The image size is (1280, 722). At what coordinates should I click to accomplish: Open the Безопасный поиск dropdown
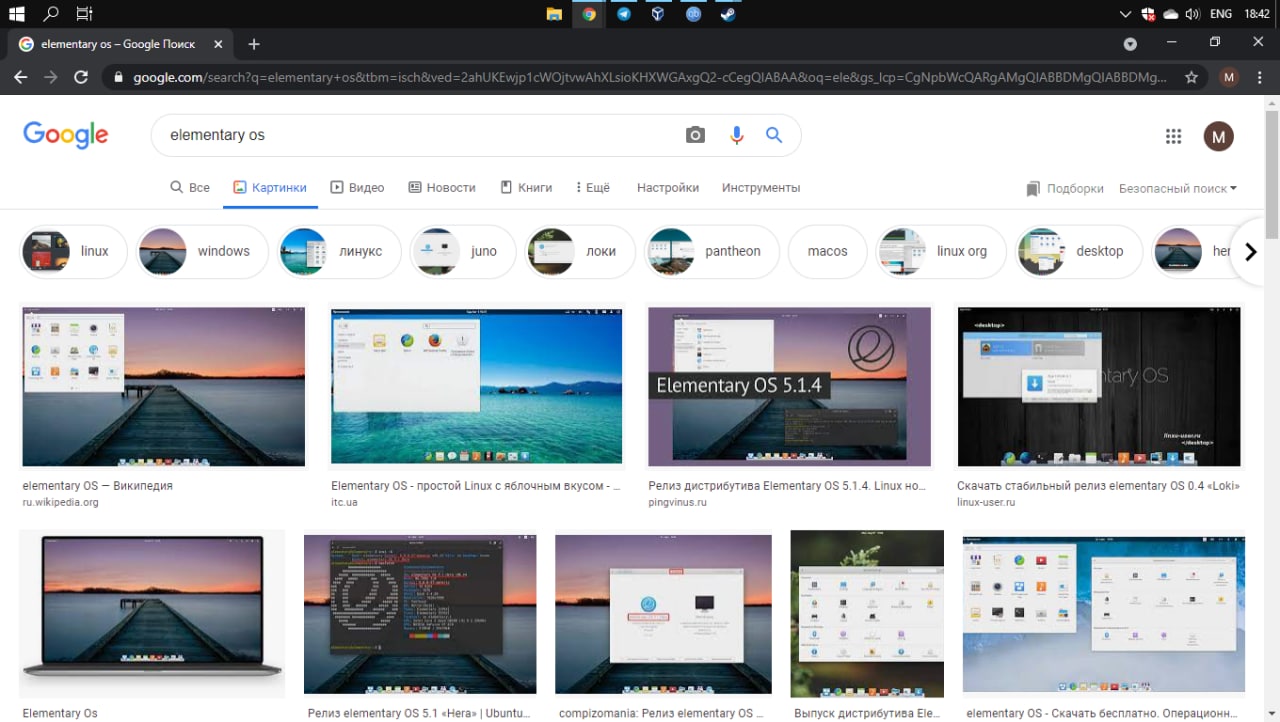[1177, 188]
